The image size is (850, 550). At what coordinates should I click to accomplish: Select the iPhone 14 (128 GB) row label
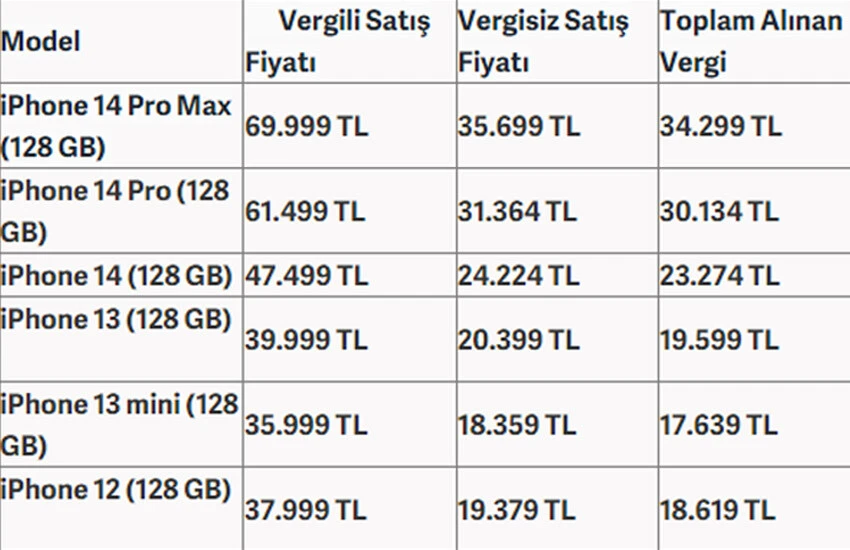116,274
